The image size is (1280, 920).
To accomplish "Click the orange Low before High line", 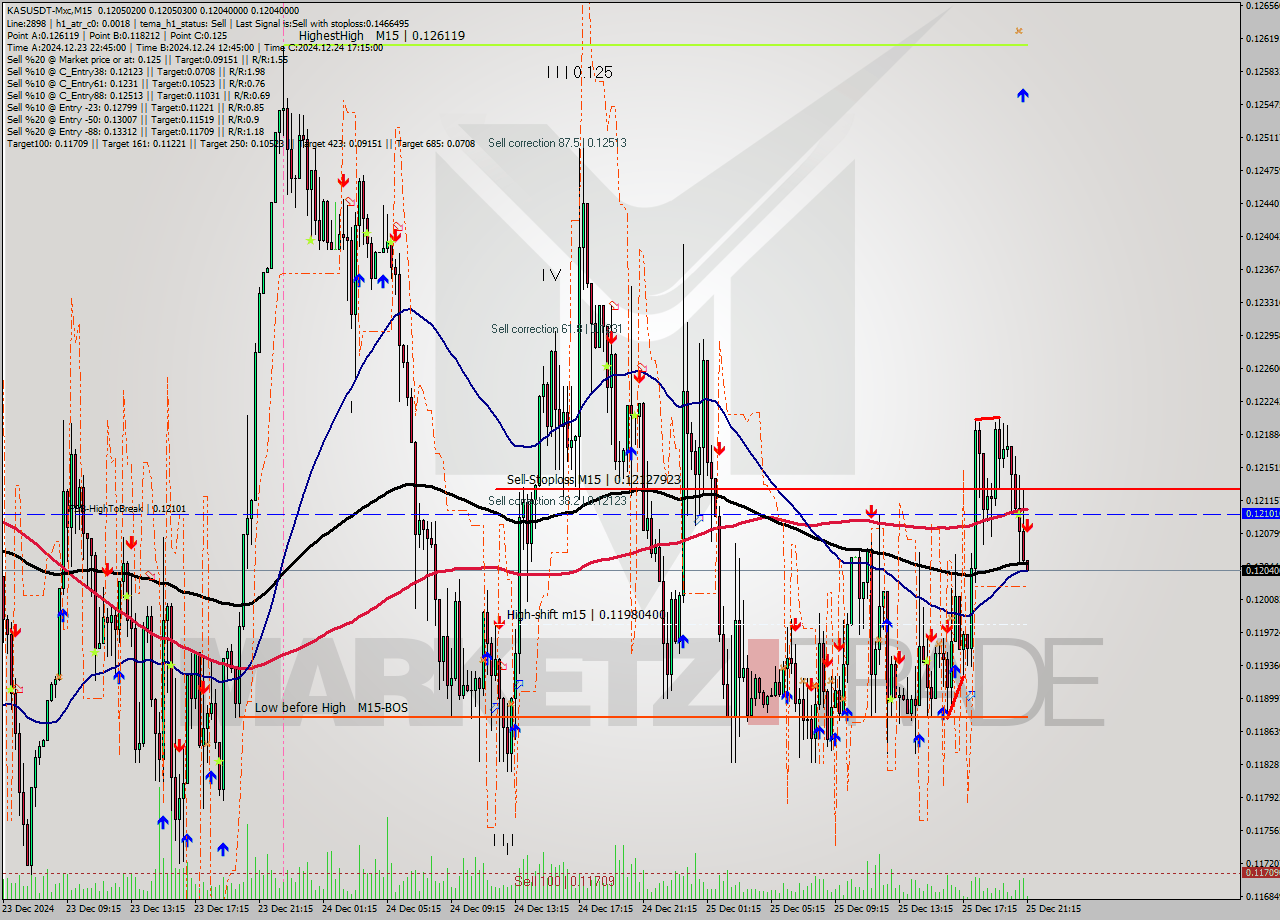I will 632,717.
